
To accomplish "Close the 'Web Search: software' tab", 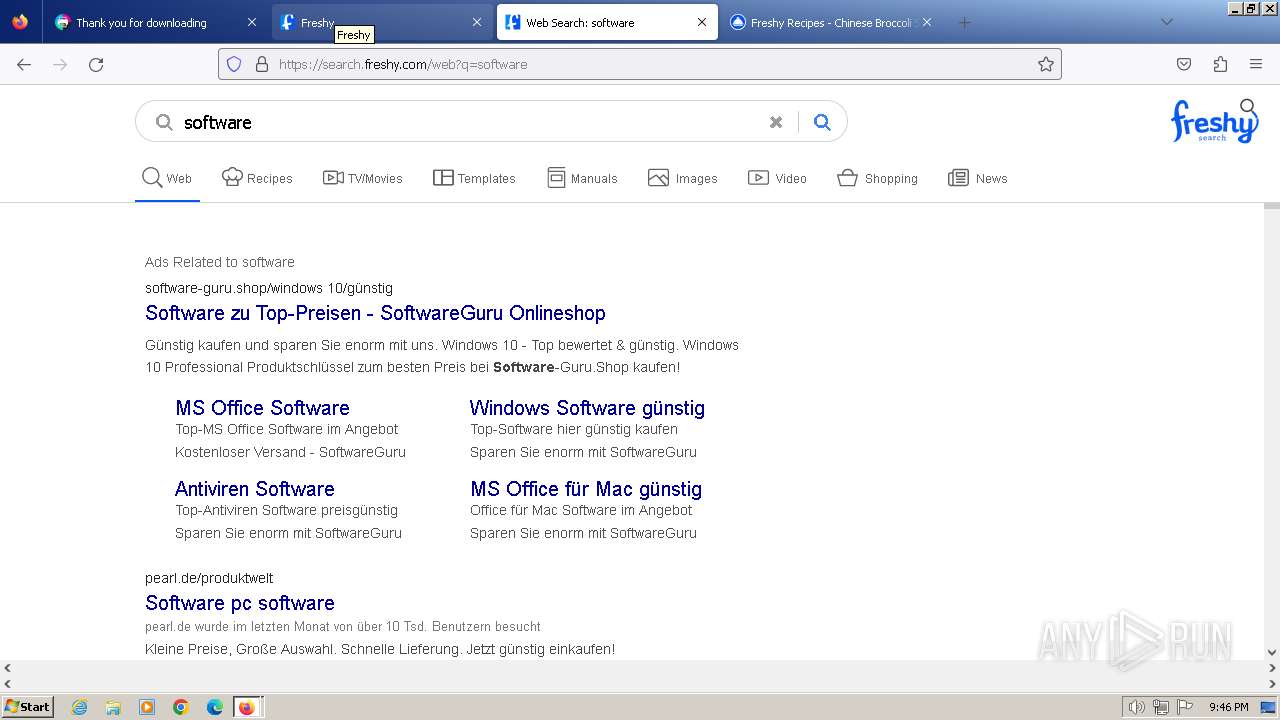I will click(702, 22).
